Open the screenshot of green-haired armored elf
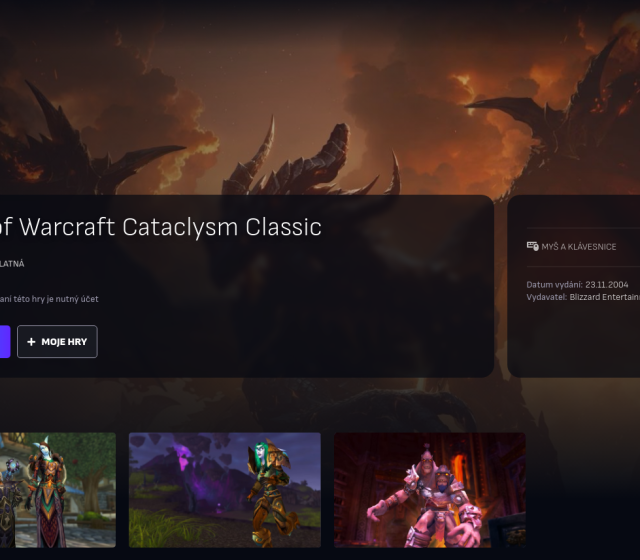Viewport: 640px width, 560px height. 225,490
